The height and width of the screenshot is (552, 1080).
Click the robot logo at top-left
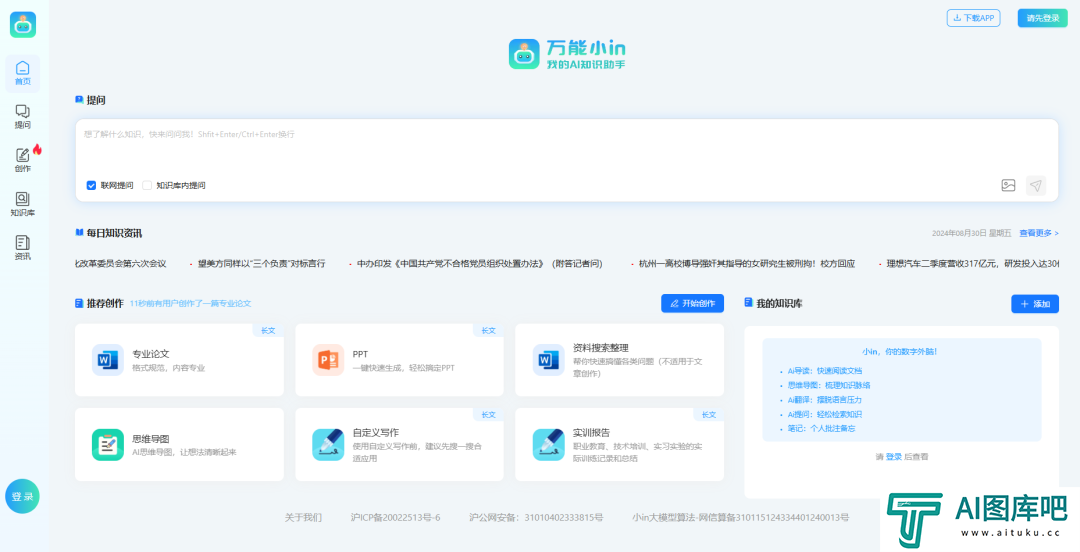coord(23,25)
